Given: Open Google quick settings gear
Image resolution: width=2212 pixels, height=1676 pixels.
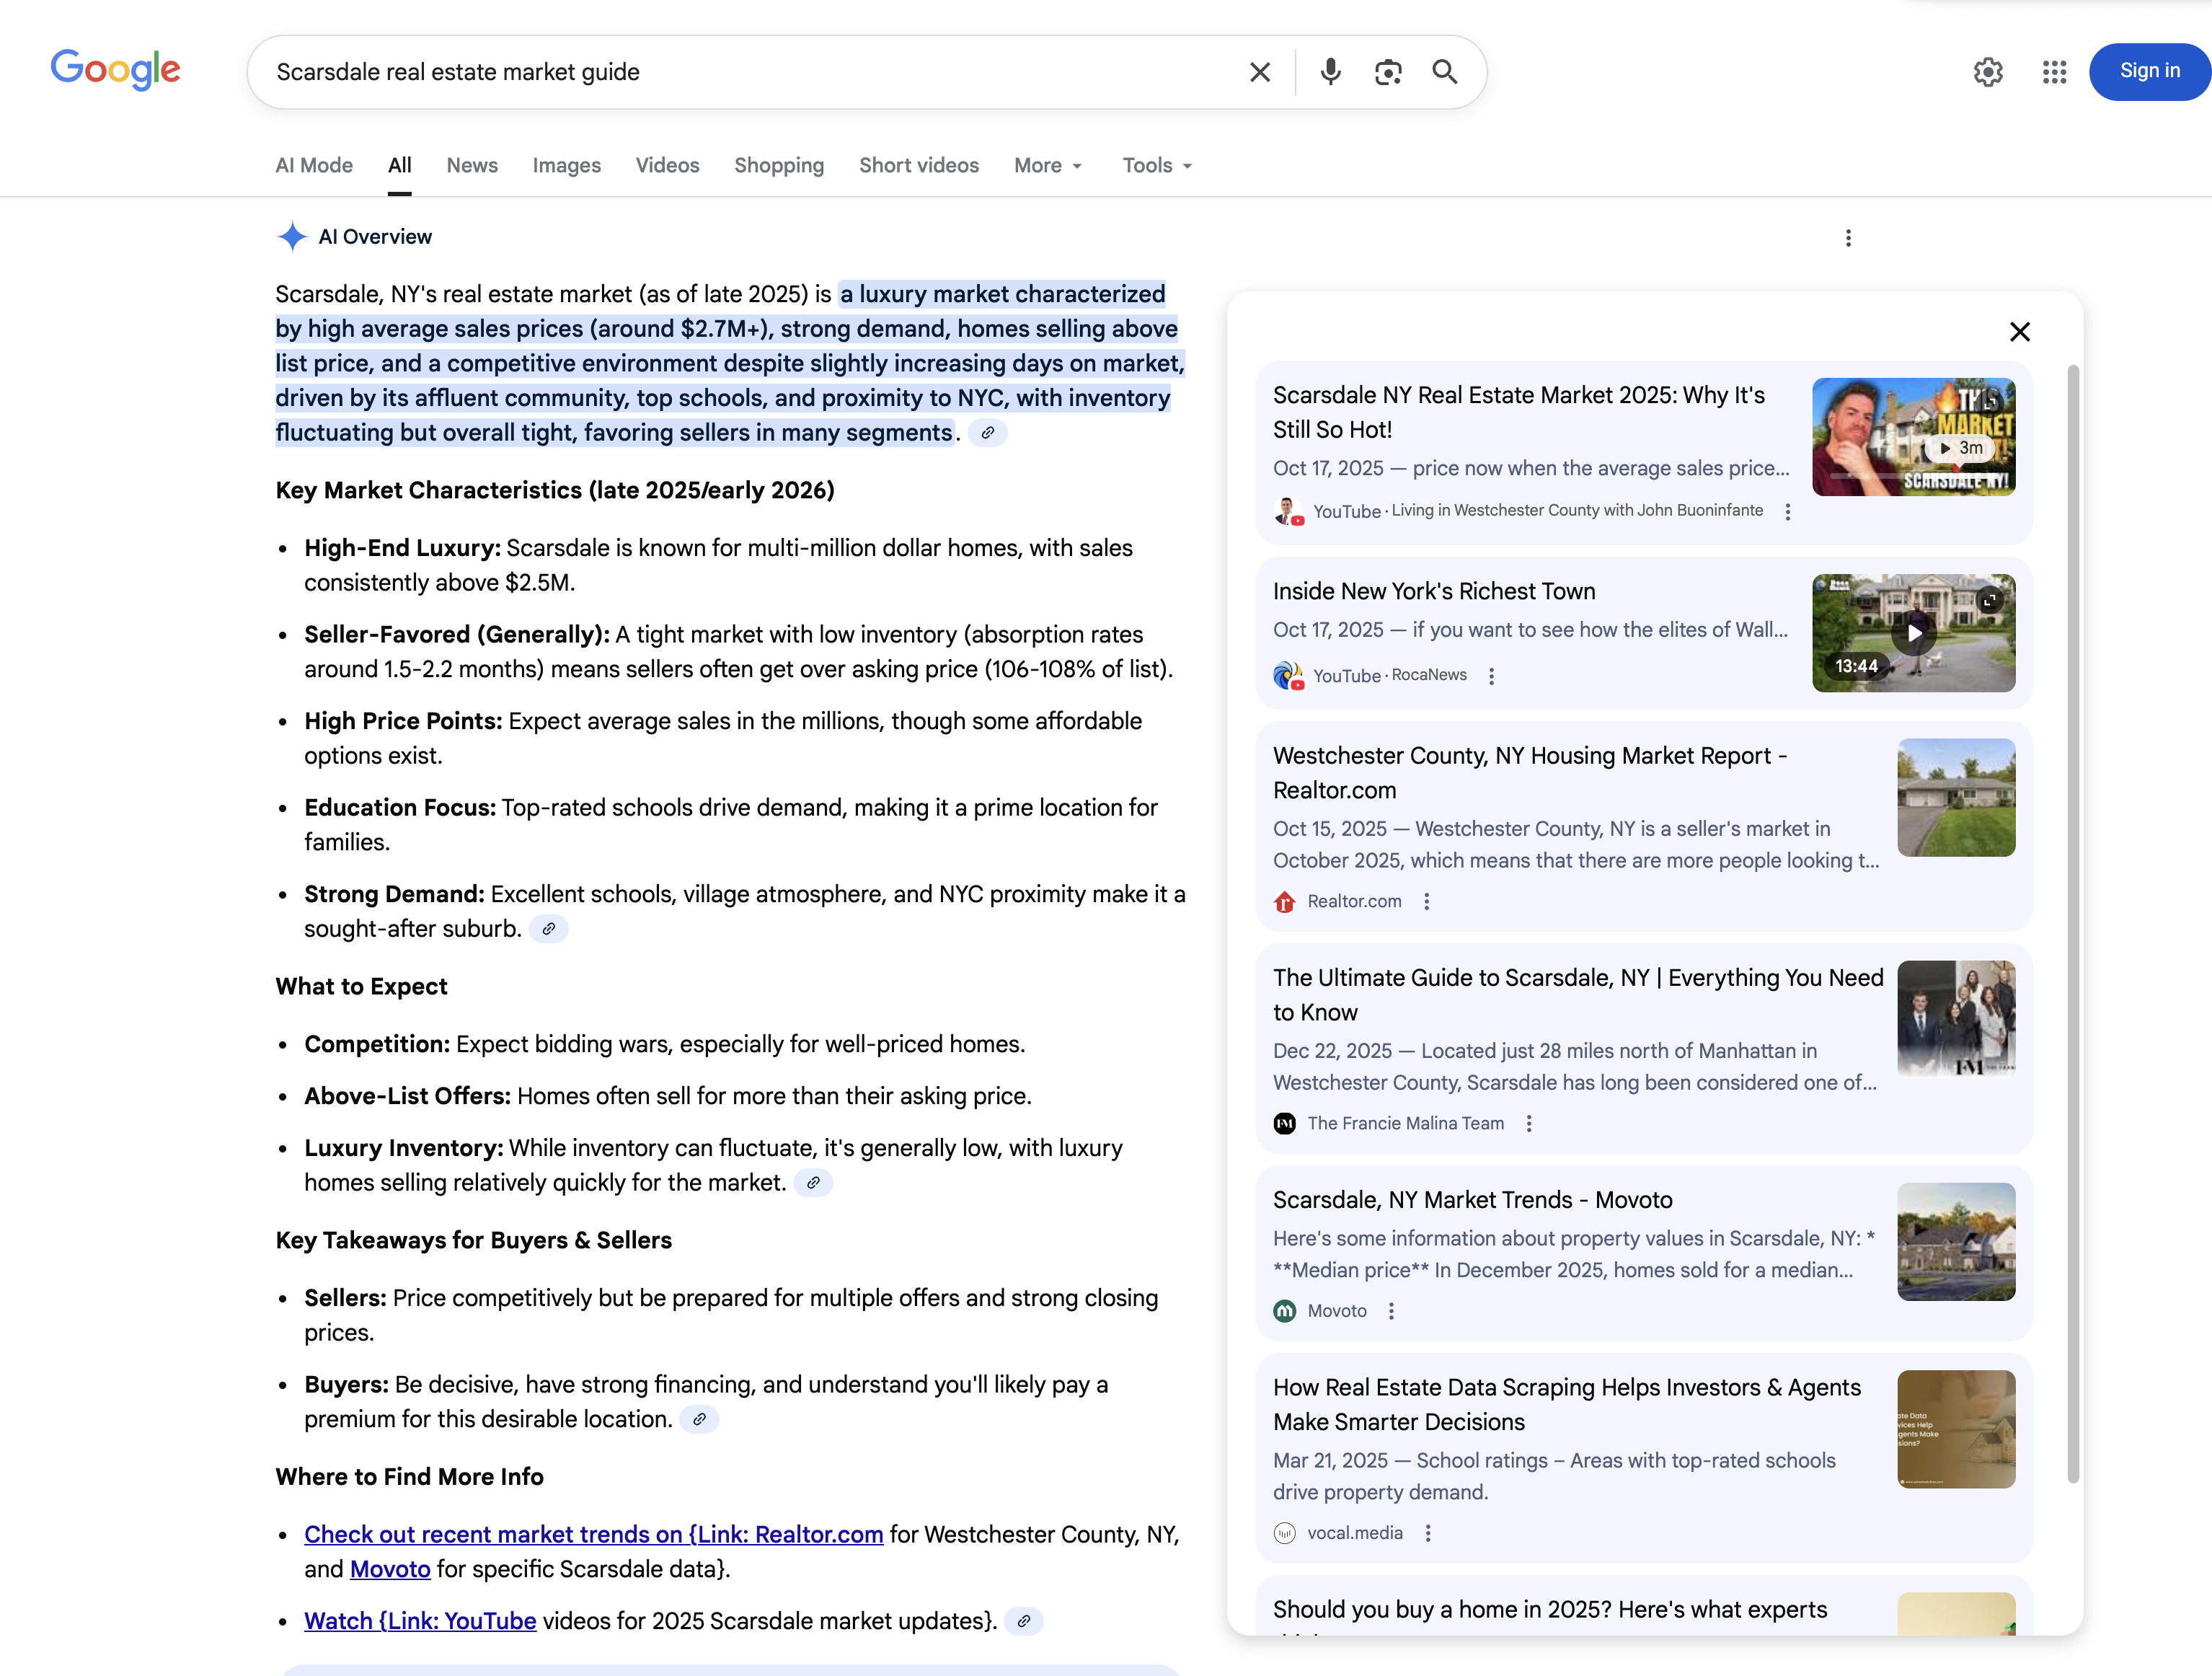Looking at the screenshot, I should (x=1988, y=72).
